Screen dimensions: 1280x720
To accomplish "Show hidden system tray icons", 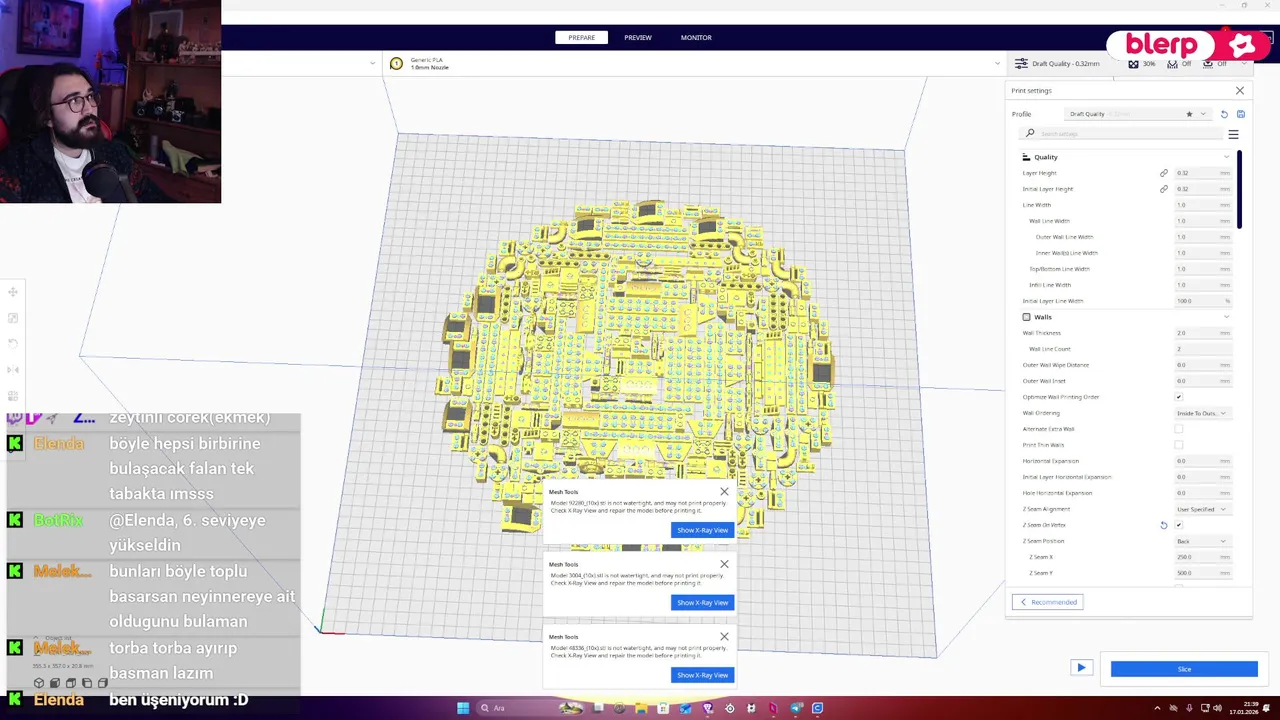I will click(x=1158, y=708).
